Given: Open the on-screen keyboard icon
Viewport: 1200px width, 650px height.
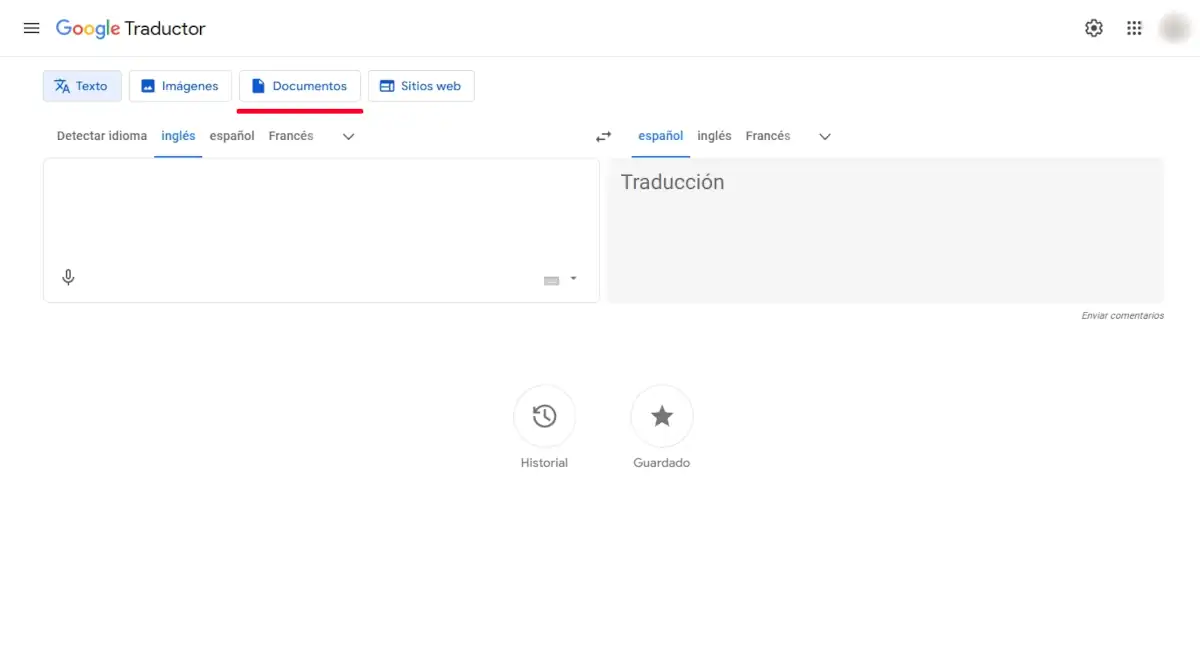Looking at the screenshot, I should [553, 279].
